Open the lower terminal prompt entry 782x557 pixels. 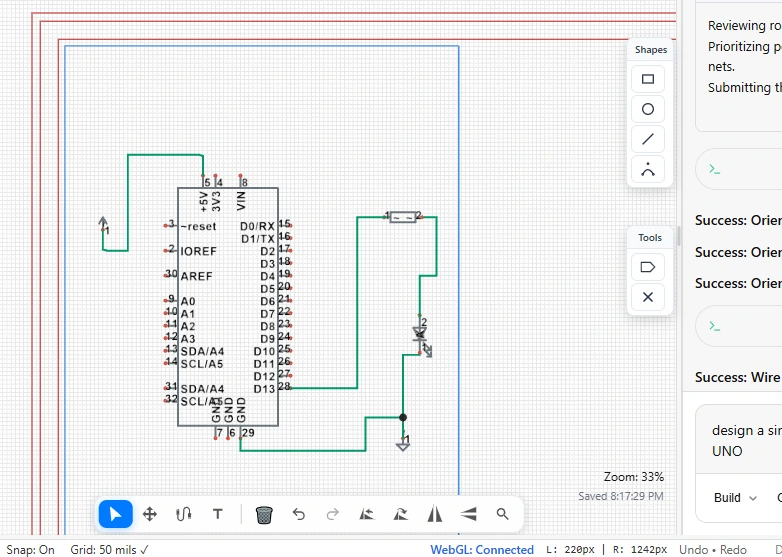[738, 326]
